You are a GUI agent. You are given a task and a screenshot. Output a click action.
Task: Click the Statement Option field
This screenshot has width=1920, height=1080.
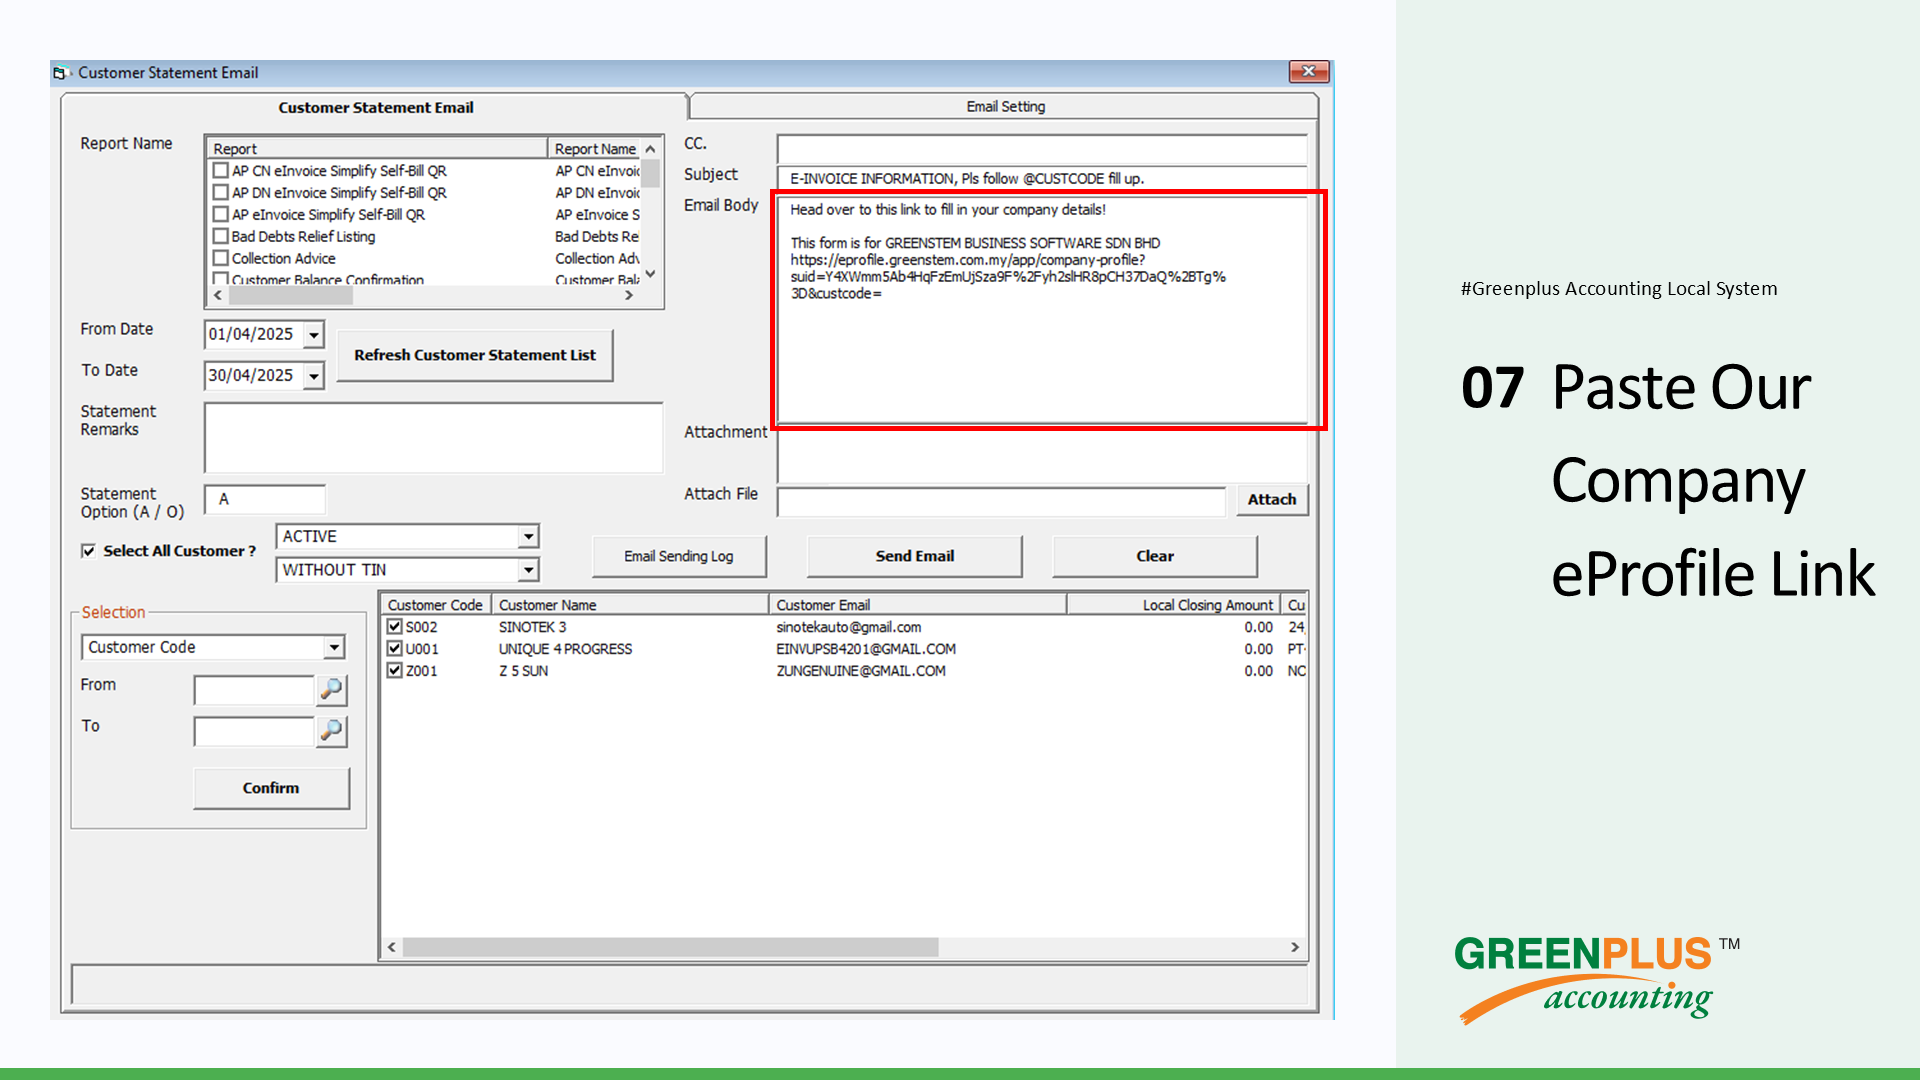(265, 499)
